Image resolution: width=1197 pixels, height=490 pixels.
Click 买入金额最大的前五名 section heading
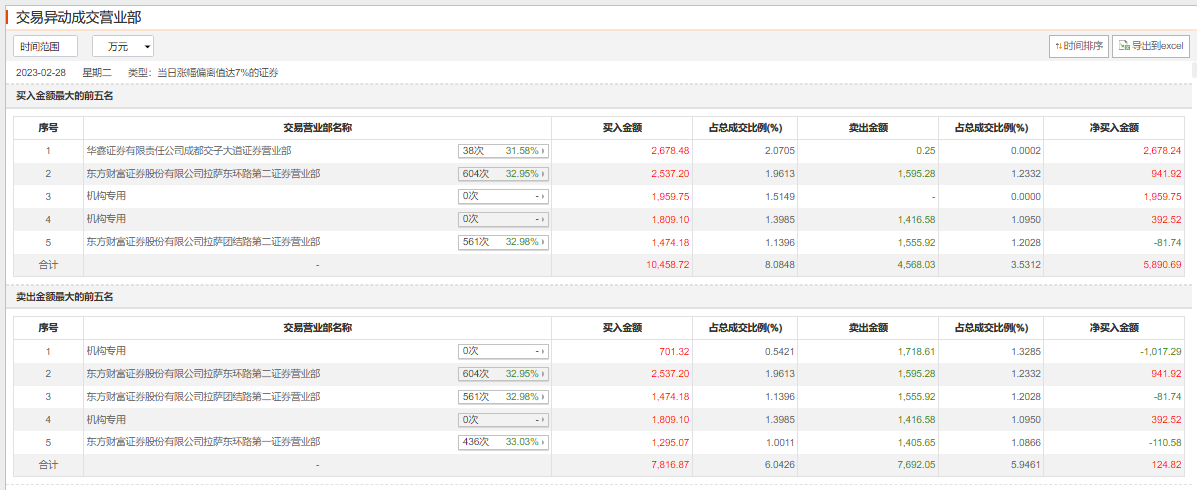click(x=65, y=96)
